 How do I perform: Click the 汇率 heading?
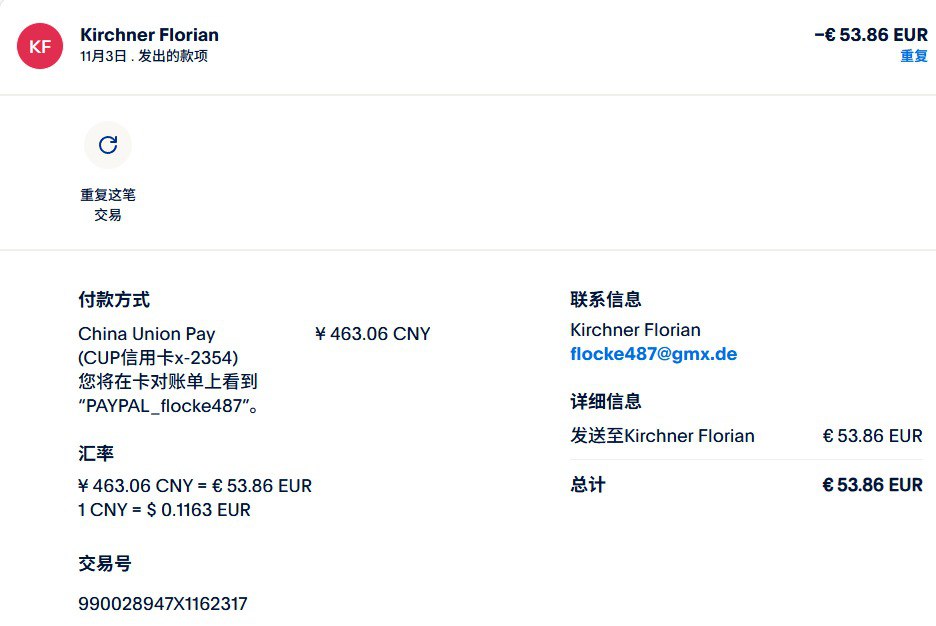(96, 453)
